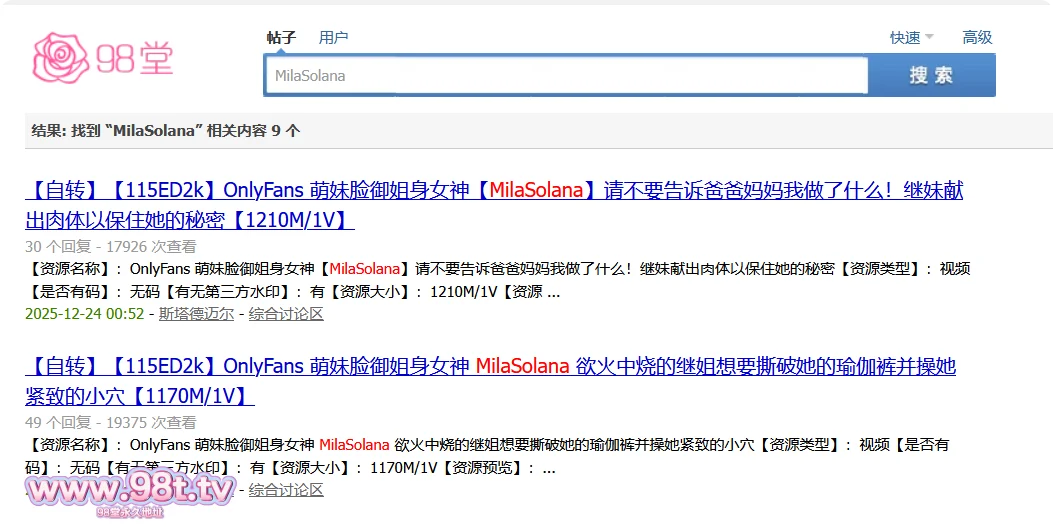
Task: Open the 快速 dropdown menu
Action: tap(911, 38)
